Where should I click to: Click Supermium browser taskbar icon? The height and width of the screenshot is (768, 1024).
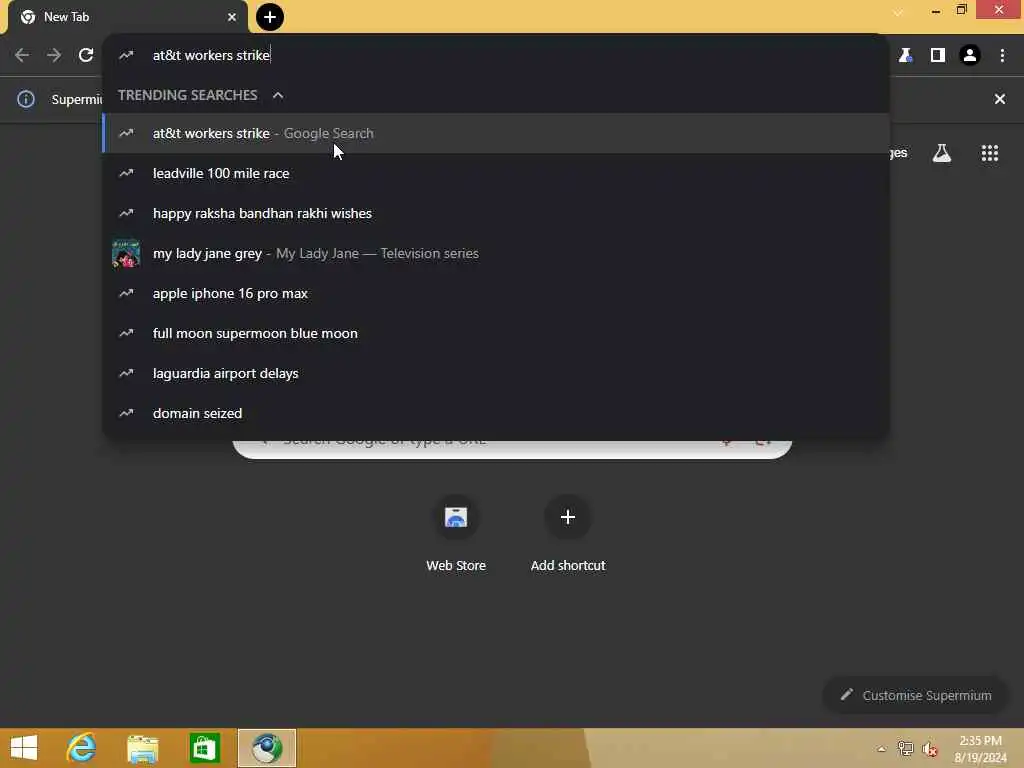point(266,748)
